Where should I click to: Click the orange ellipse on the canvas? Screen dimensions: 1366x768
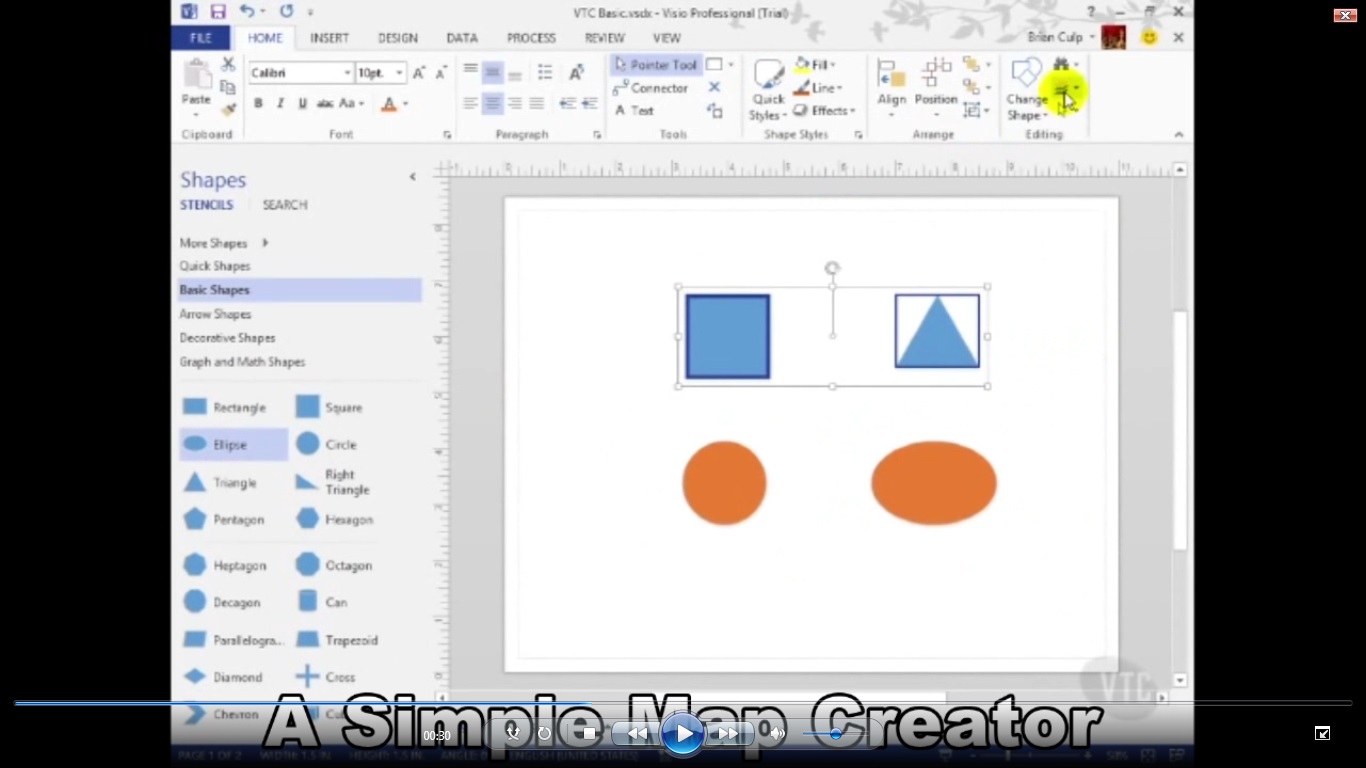click(x=933, y=483)
